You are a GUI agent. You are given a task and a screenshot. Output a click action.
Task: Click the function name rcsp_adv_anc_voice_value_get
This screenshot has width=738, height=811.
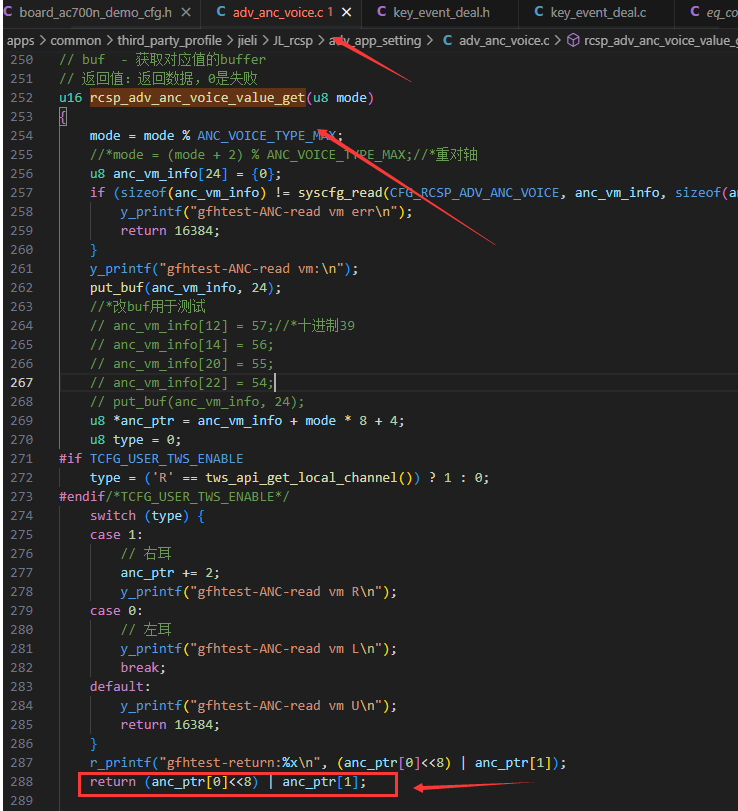198,98
